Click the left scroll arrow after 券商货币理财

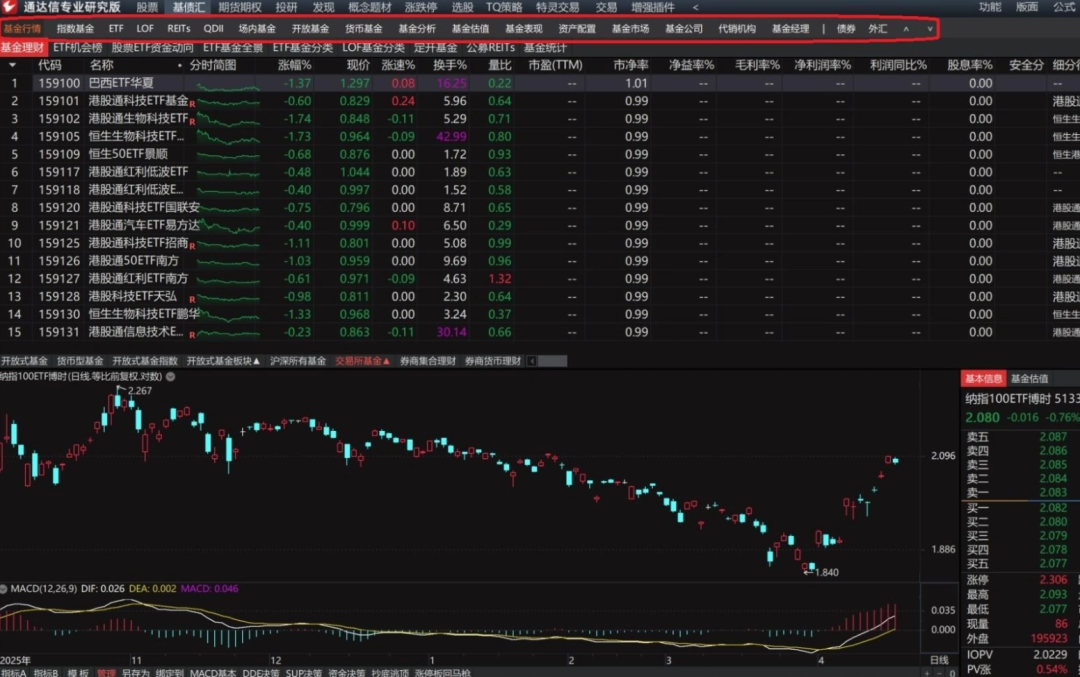point(532,361)
